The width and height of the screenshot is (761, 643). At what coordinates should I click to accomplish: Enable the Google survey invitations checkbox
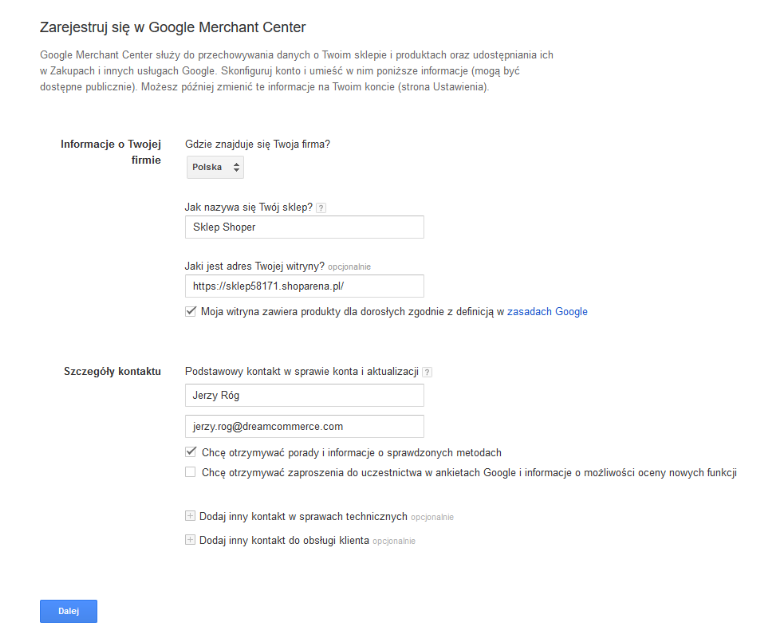coord(191,472)
